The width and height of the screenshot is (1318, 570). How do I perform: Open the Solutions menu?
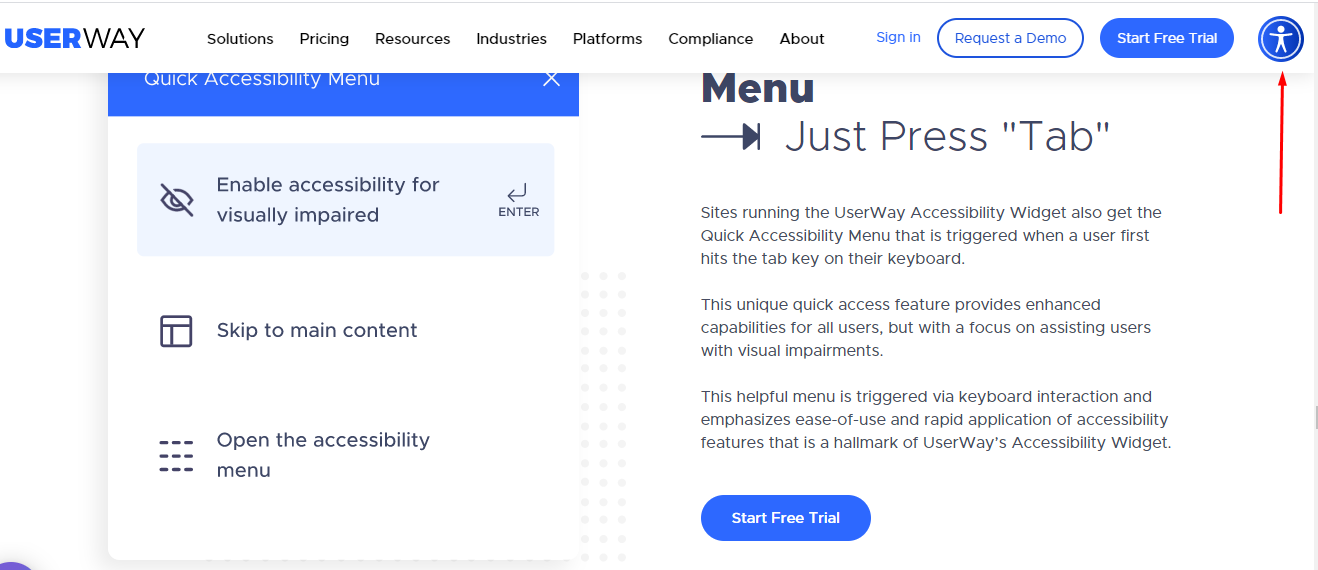(x=240, y=39)
